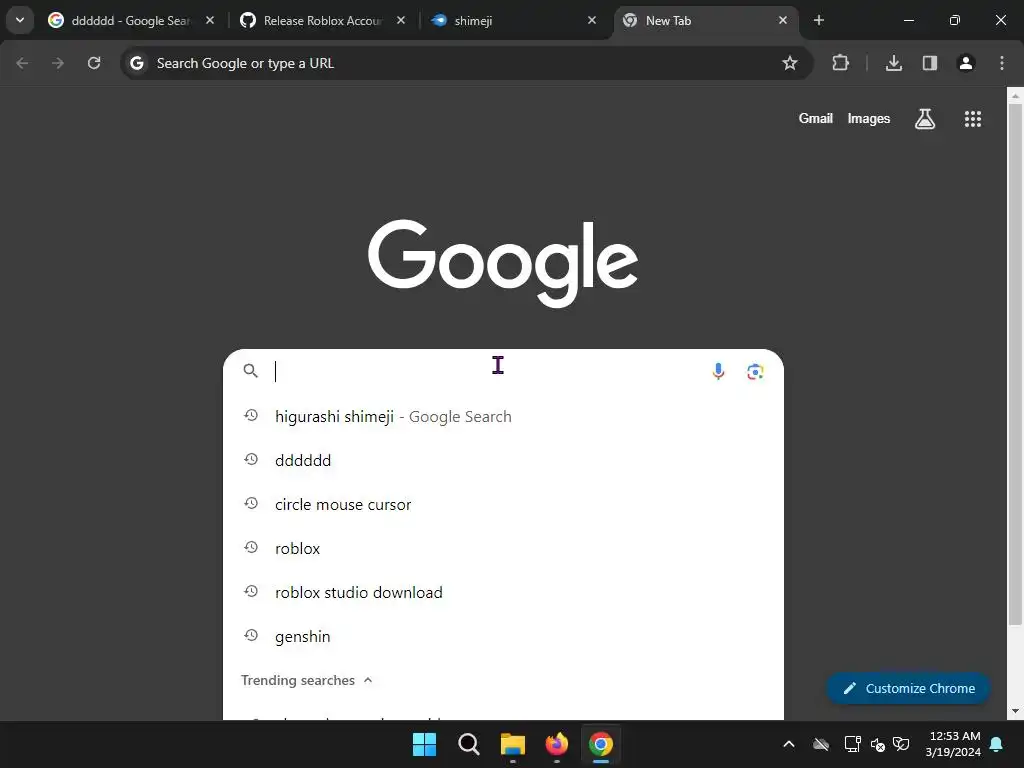
Task: Open Firefox from the taskbar
Action: (x=556, y=744)
